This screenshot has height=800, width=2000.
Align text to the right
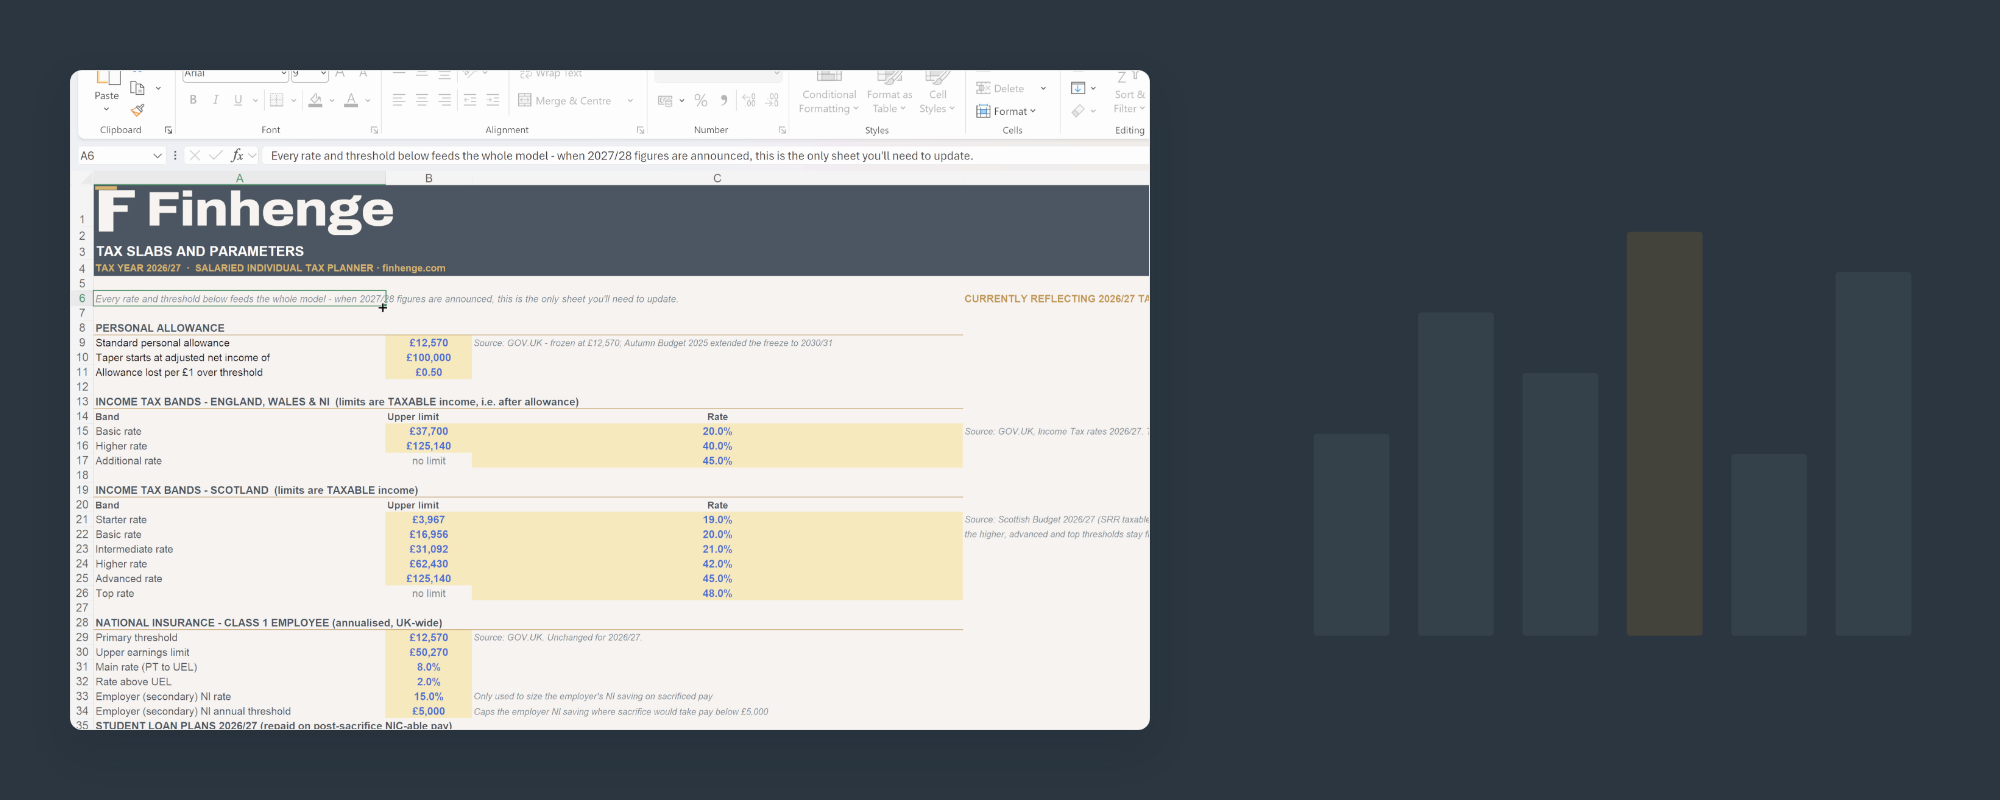coord(445,100)
